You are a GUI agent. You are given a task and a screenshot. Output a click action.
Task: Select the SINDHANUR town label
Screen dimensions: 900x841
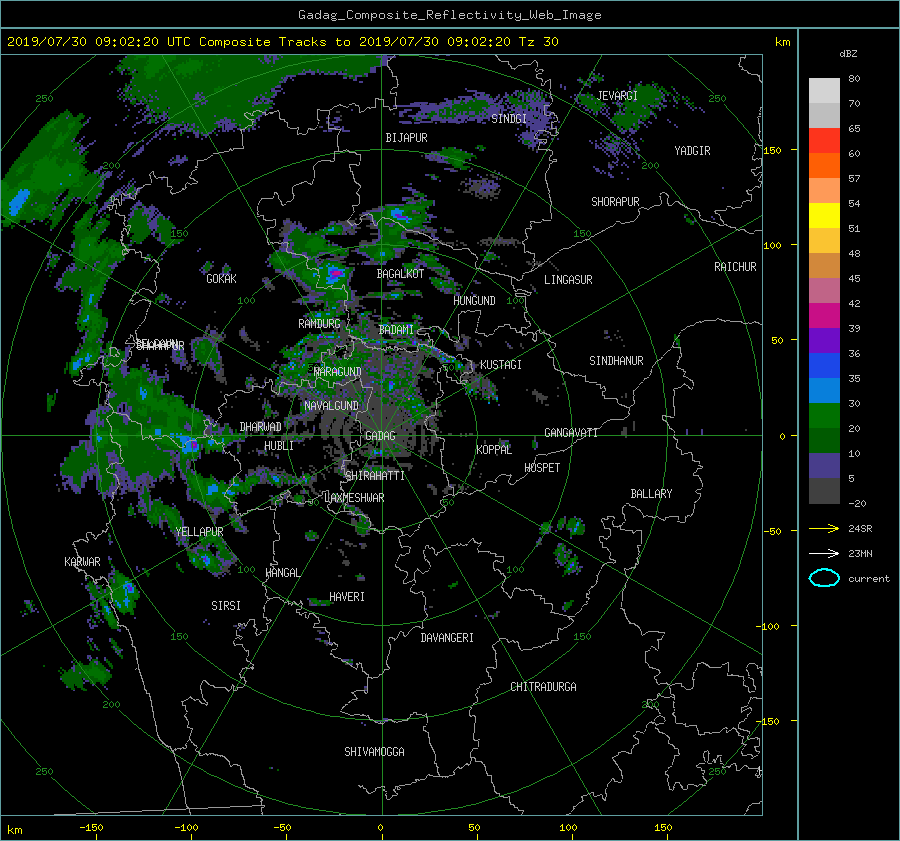616,361
